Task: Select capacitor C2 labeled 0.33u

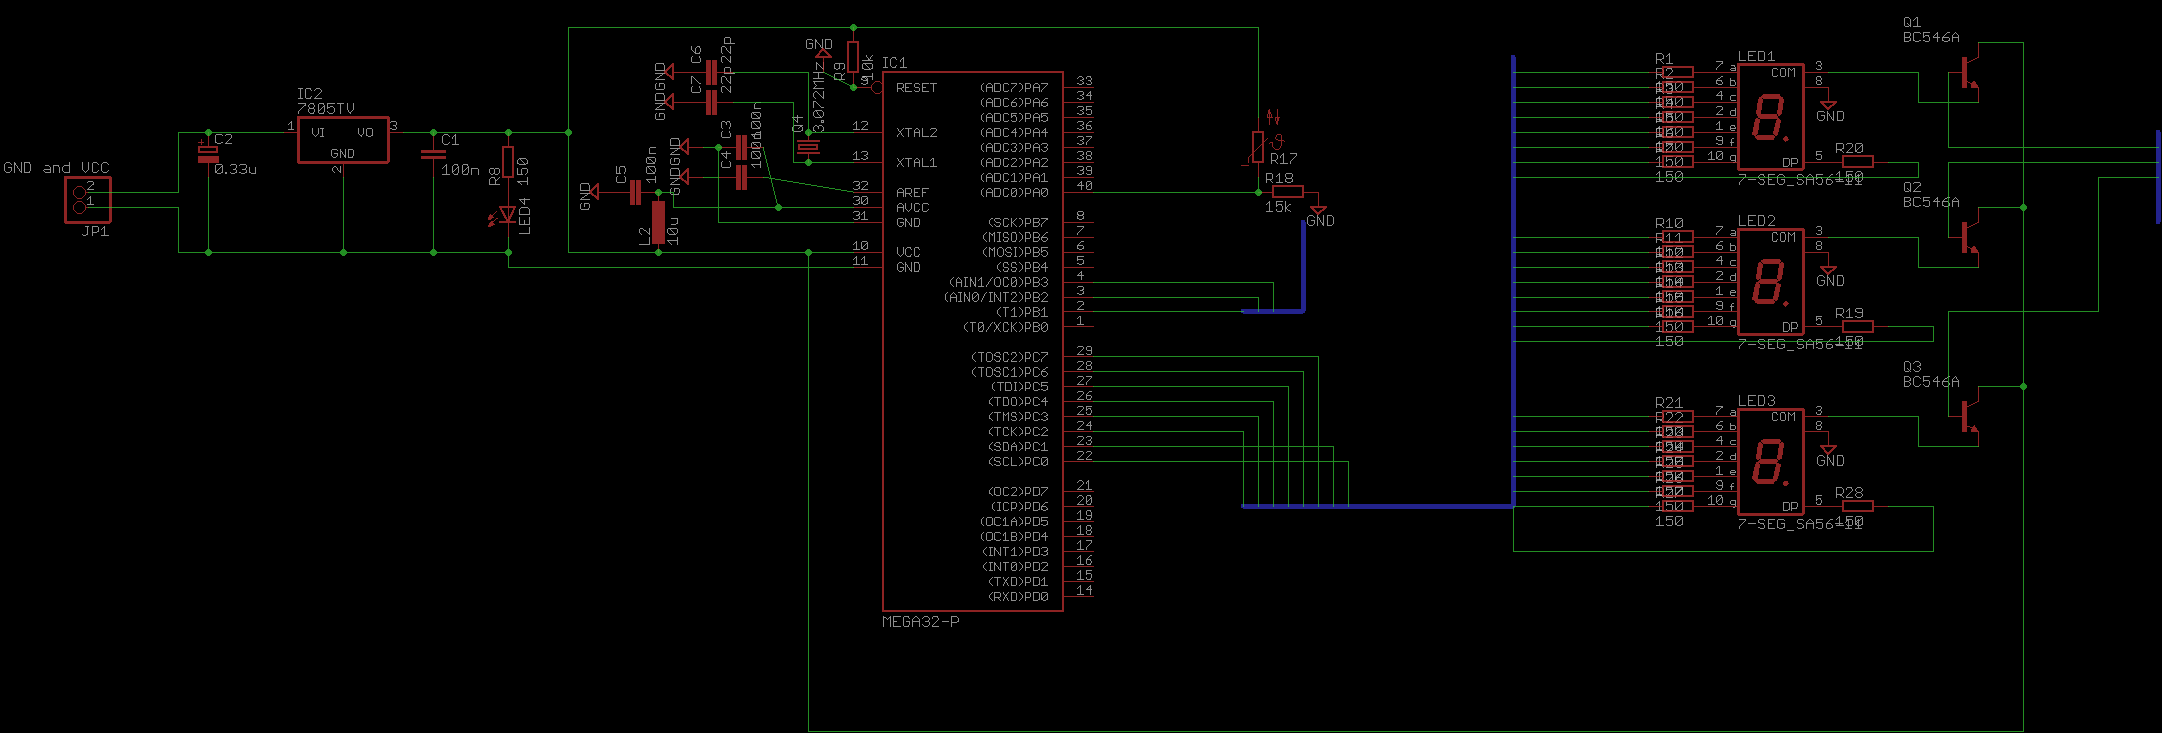Action: click(x=207, y=152)
